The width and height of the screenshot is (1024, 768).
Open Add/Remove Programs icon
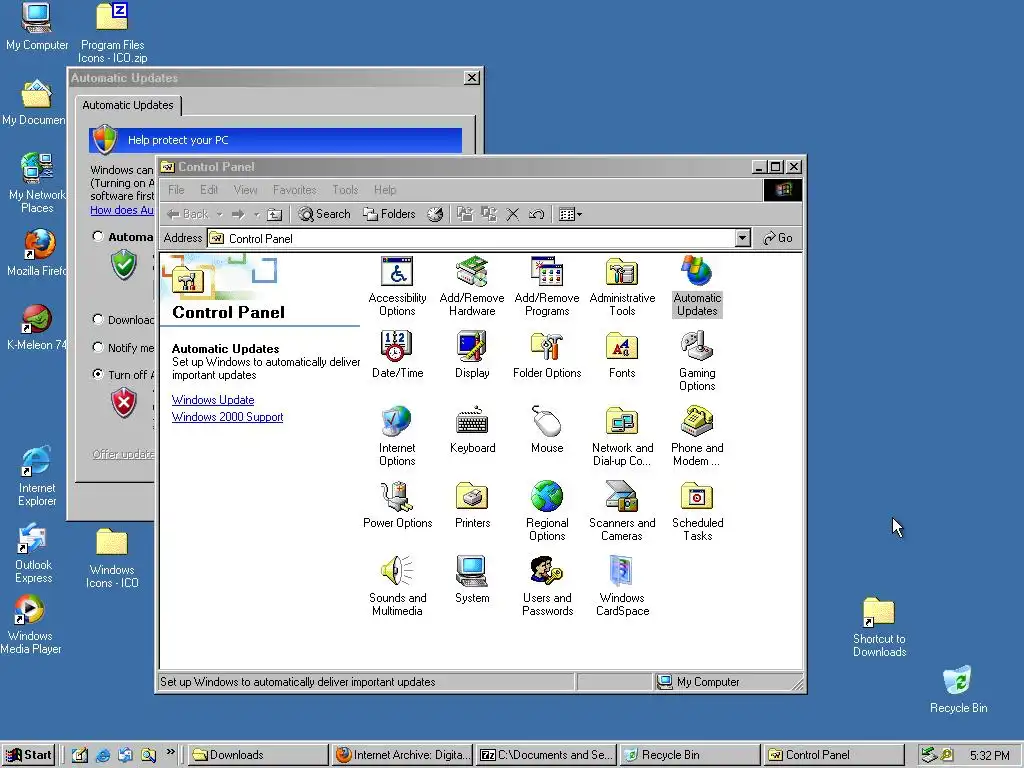pos(547,287)
